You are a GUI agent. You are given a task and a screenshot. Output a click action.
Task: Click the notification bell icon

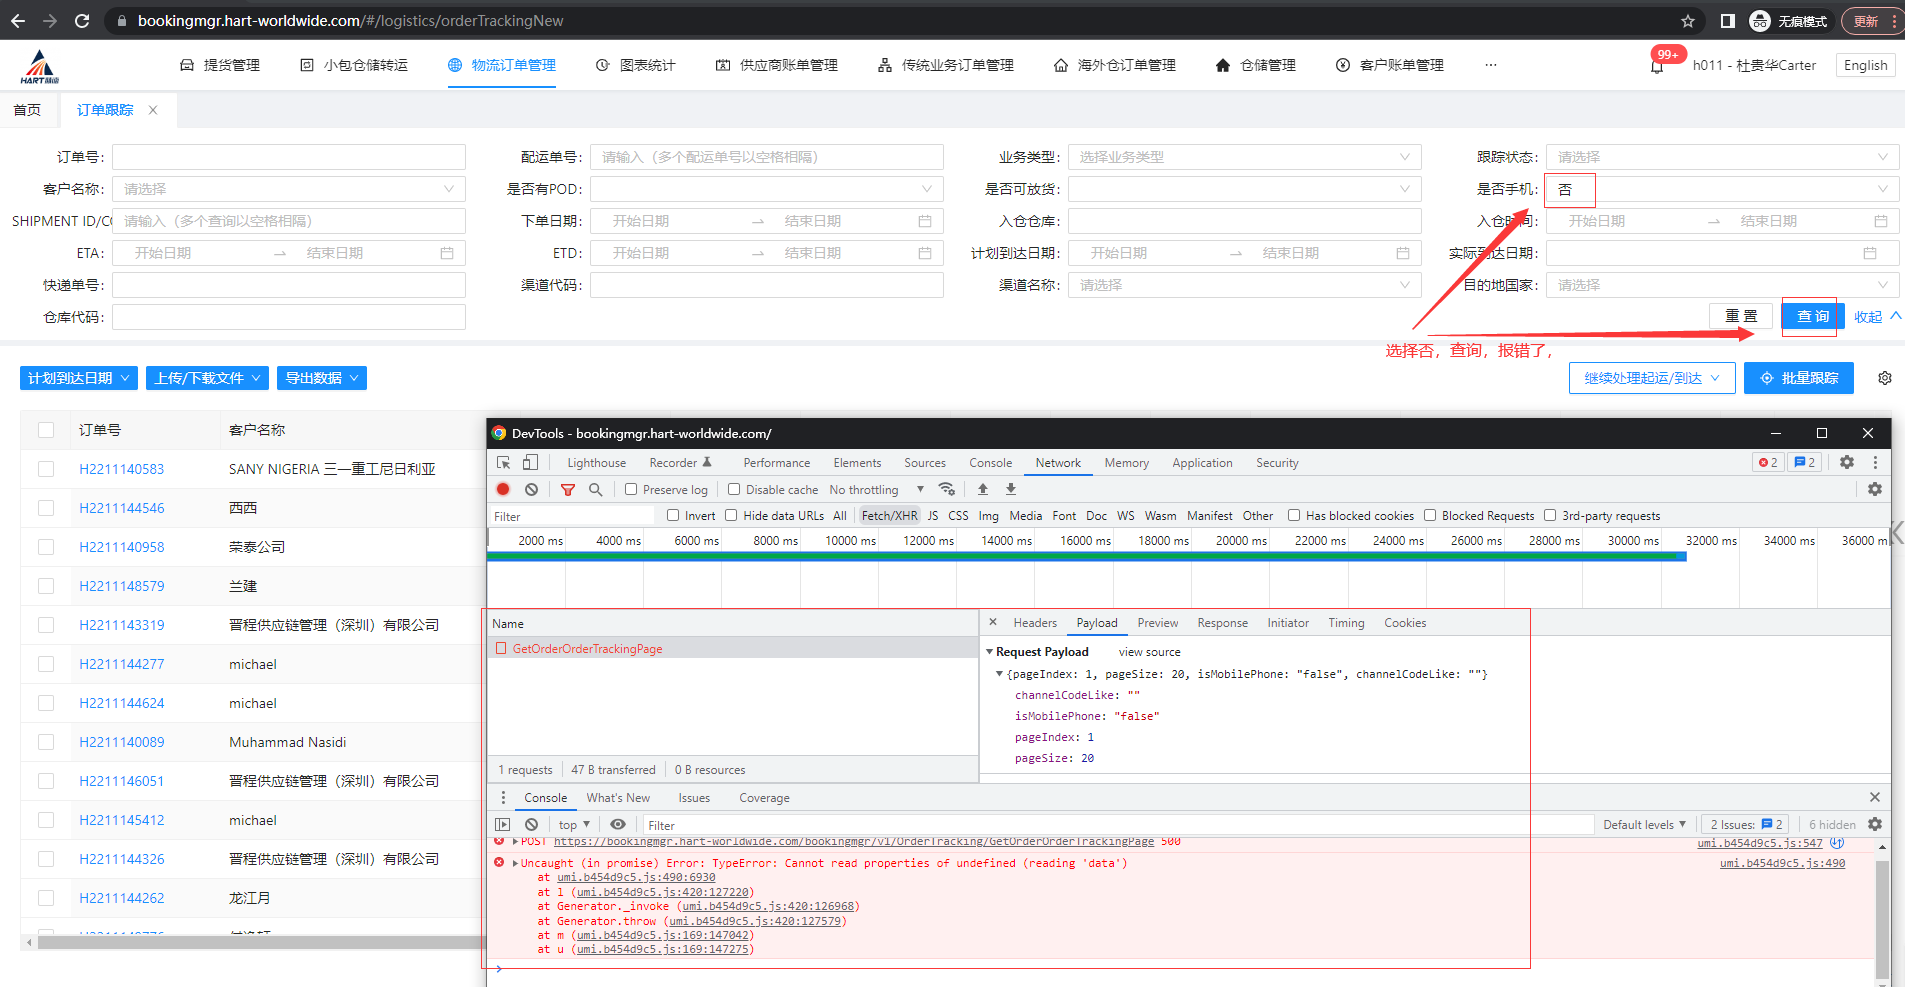(x=1657, y=66)
